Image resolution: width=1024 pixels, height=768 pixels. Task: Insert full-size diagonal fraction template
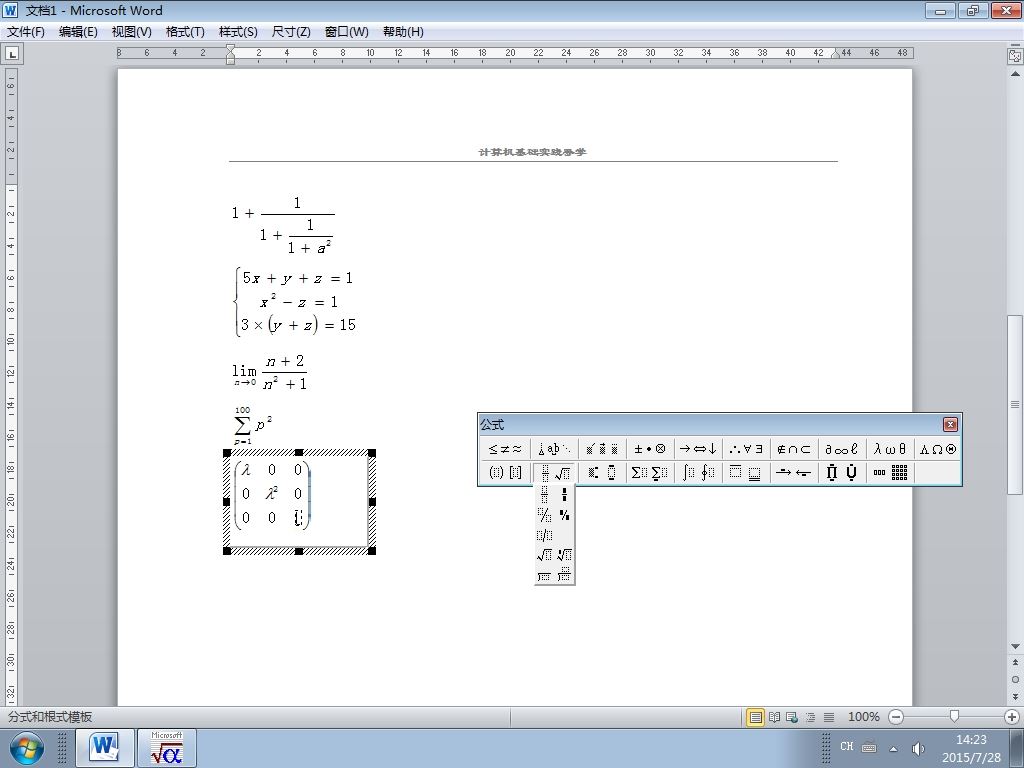click(545, 515)
